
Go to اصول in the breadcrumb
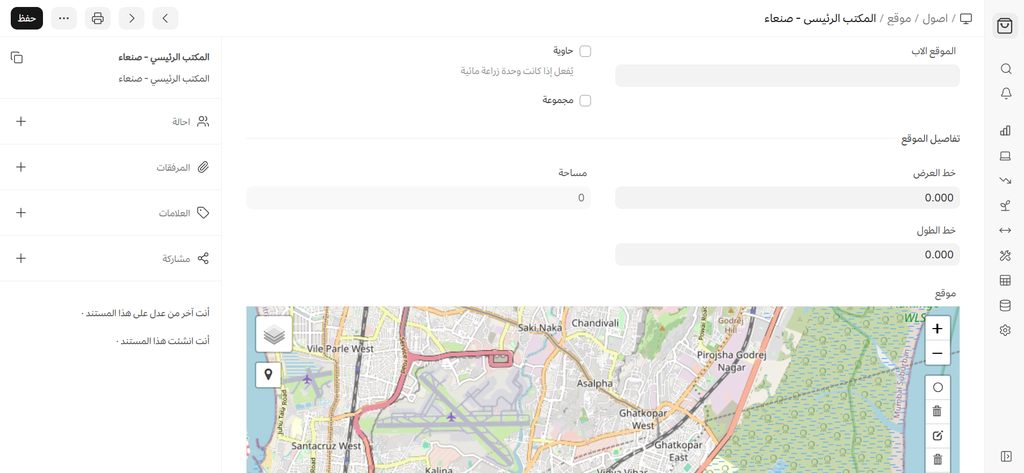[934, 18]
